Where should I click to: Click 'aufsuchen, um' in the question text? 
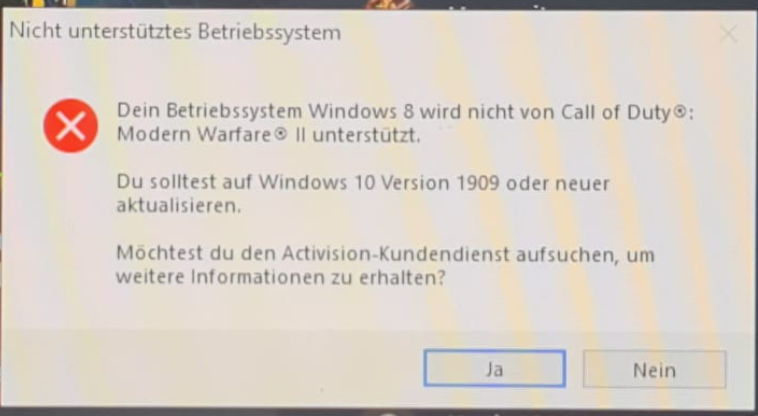[x=585, y=255]
